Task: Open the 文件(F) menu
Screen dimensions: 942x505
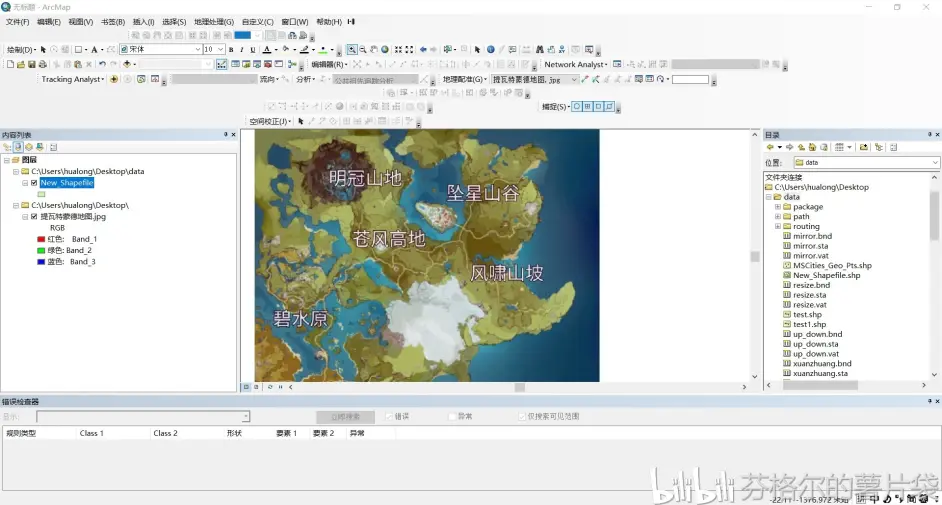Action: (17, 22)
